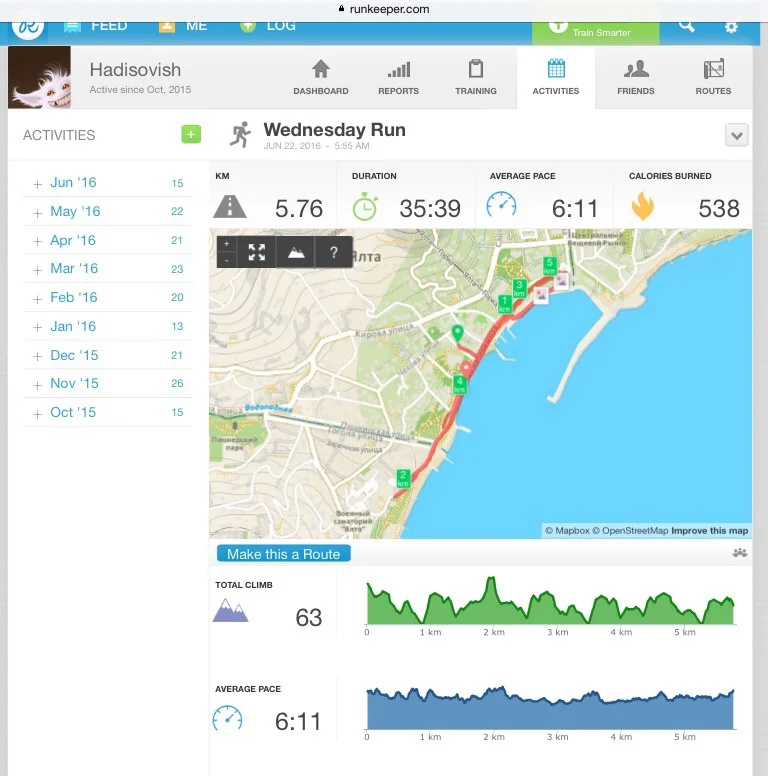Open the LOG menu item

(x=268, y=26)
